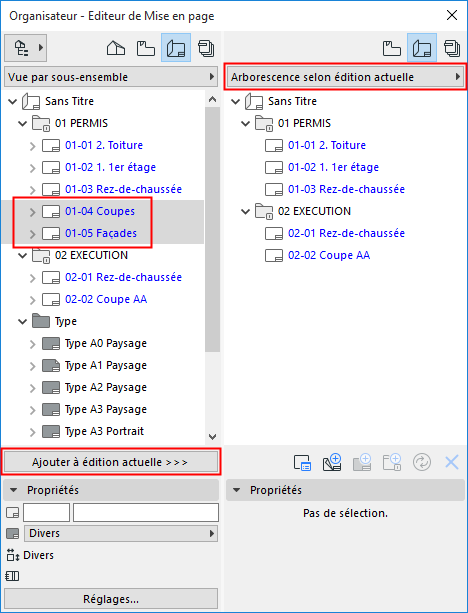The width and height of the screenshot is (468, 613).
Task: Select left 01-02 1. 1er étage layout
Action: (x=110, y=167)
